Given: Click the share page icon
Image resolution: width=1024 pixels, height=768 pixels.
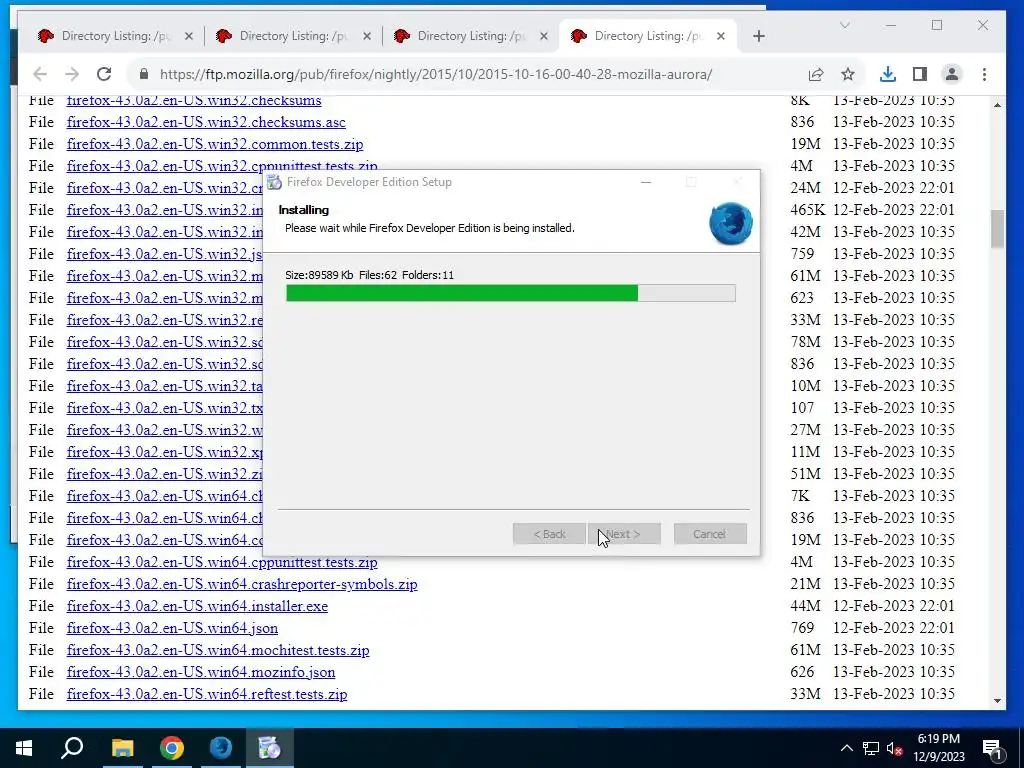Looking at the screenshot, I should pos(816,74).
